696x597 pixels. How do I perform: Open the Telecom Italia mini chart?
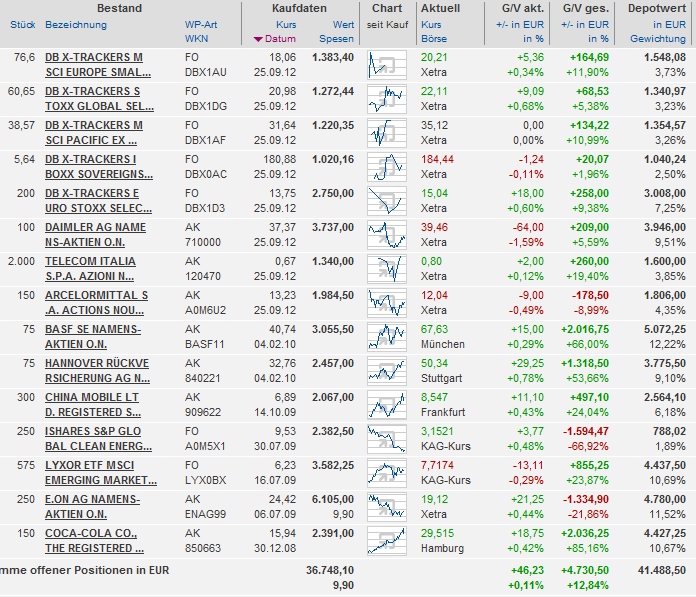[387, 269]
